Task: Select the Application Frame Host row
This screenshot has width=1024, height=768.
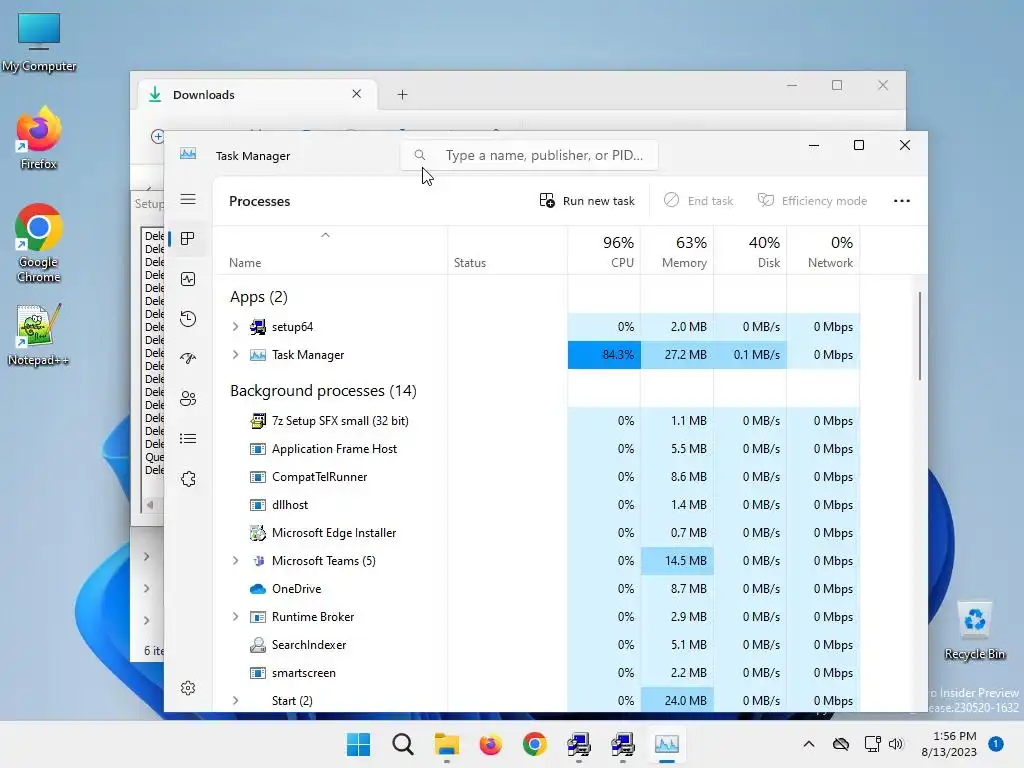Action: point(536,449)
